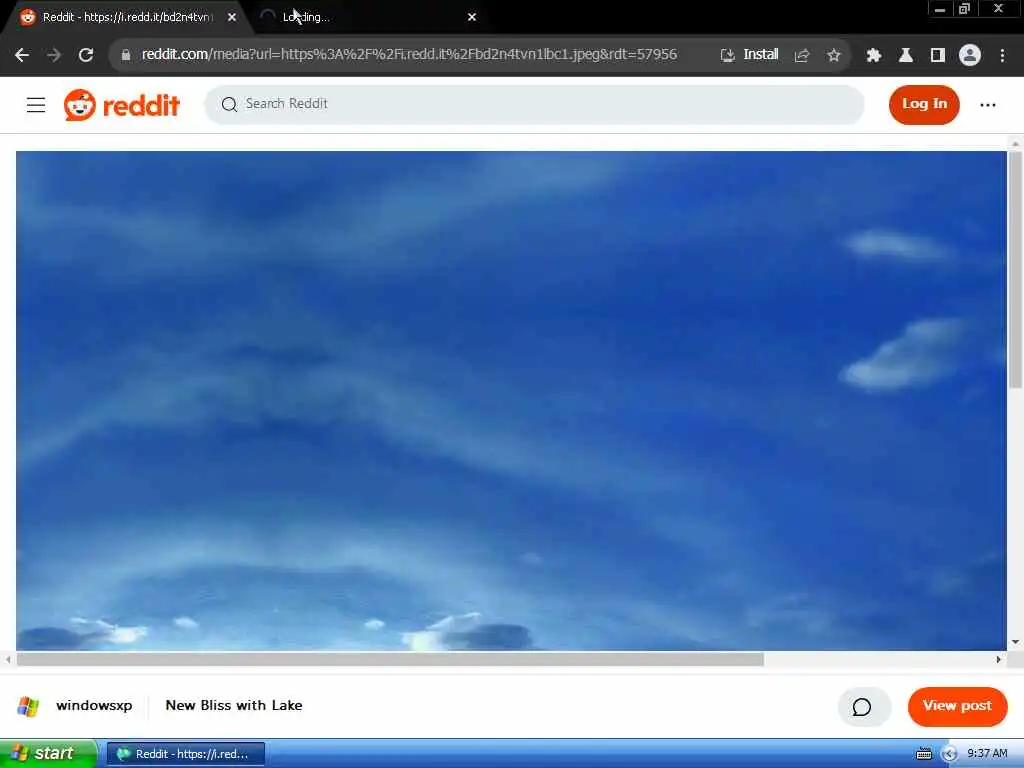Open the windowsxp subreddit link
This screenshot has width=1024, height=768.
click(x=94, y=705)
